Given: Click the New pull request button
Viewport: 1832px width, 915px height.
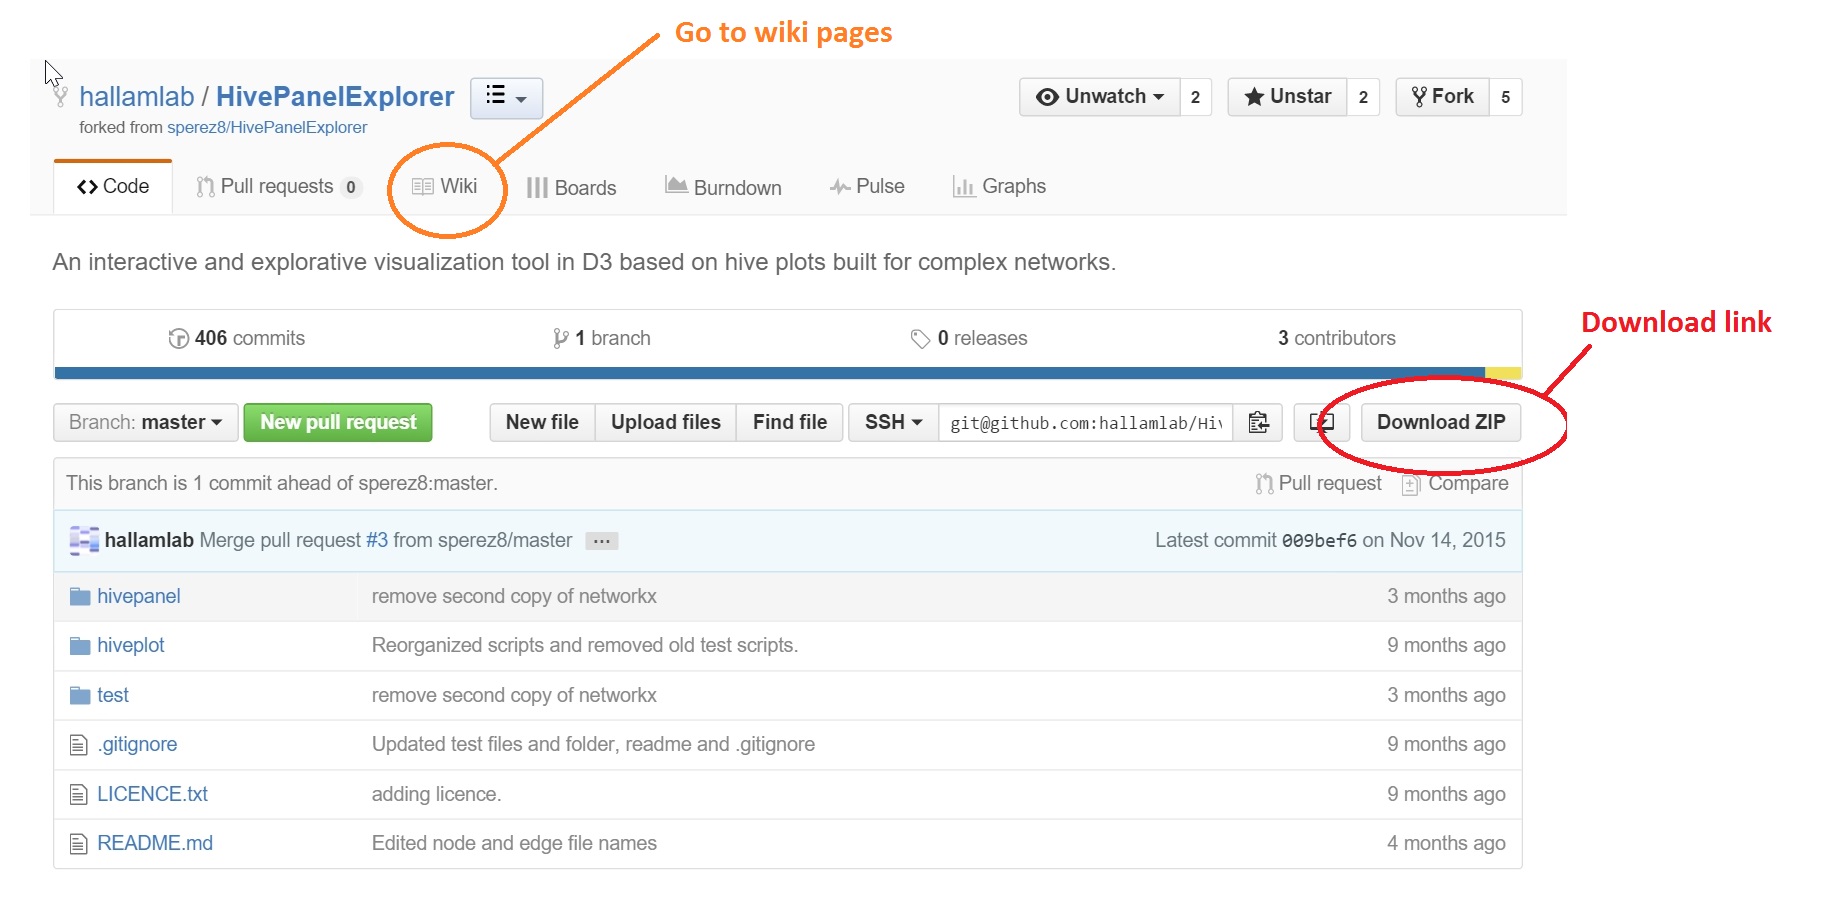Looking at the screenshot, I should [x=338, y=423].
